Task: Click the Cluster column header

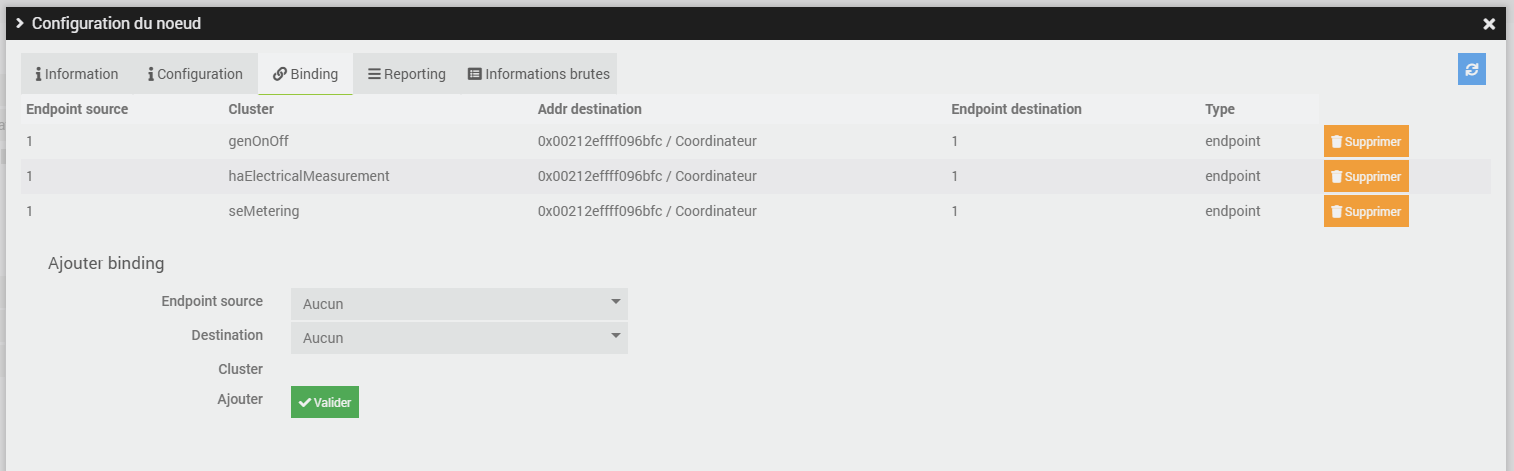Action: [251, 109]
